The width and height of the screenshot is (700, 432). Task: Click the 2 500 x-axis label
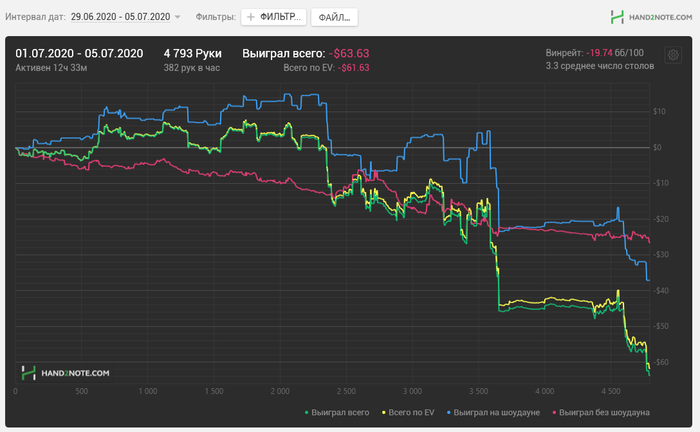pos(346,391)
